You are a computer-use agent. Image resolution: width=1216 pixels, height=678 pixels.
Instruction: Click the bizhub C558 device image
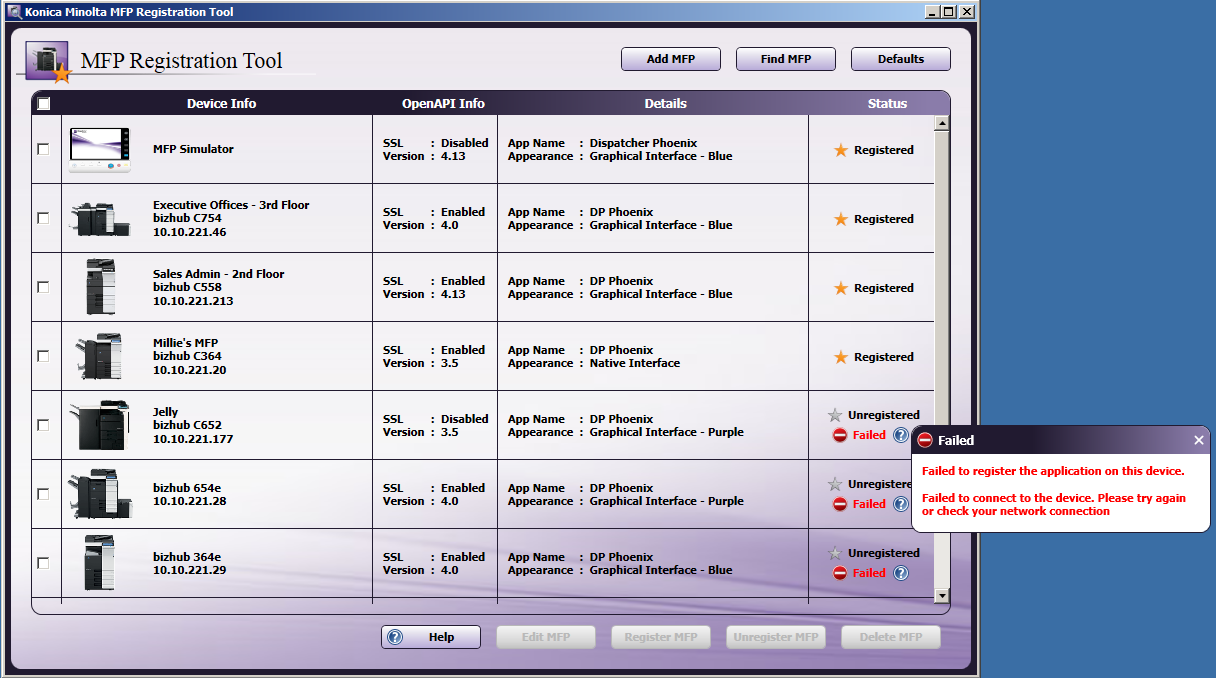click(x=100, y=287)
